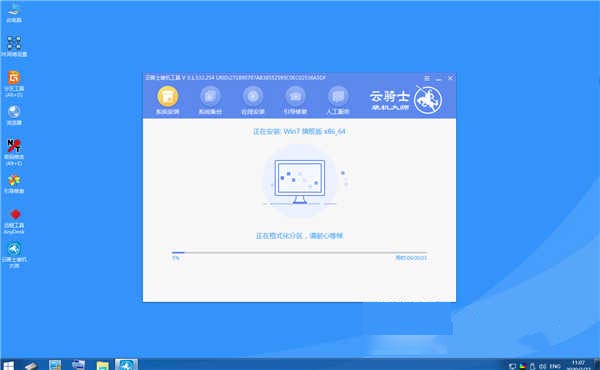Image resolution: width=600 pixels, height=370 pixels.
Task: Switch to the System Backup tab
Action: 210,101
